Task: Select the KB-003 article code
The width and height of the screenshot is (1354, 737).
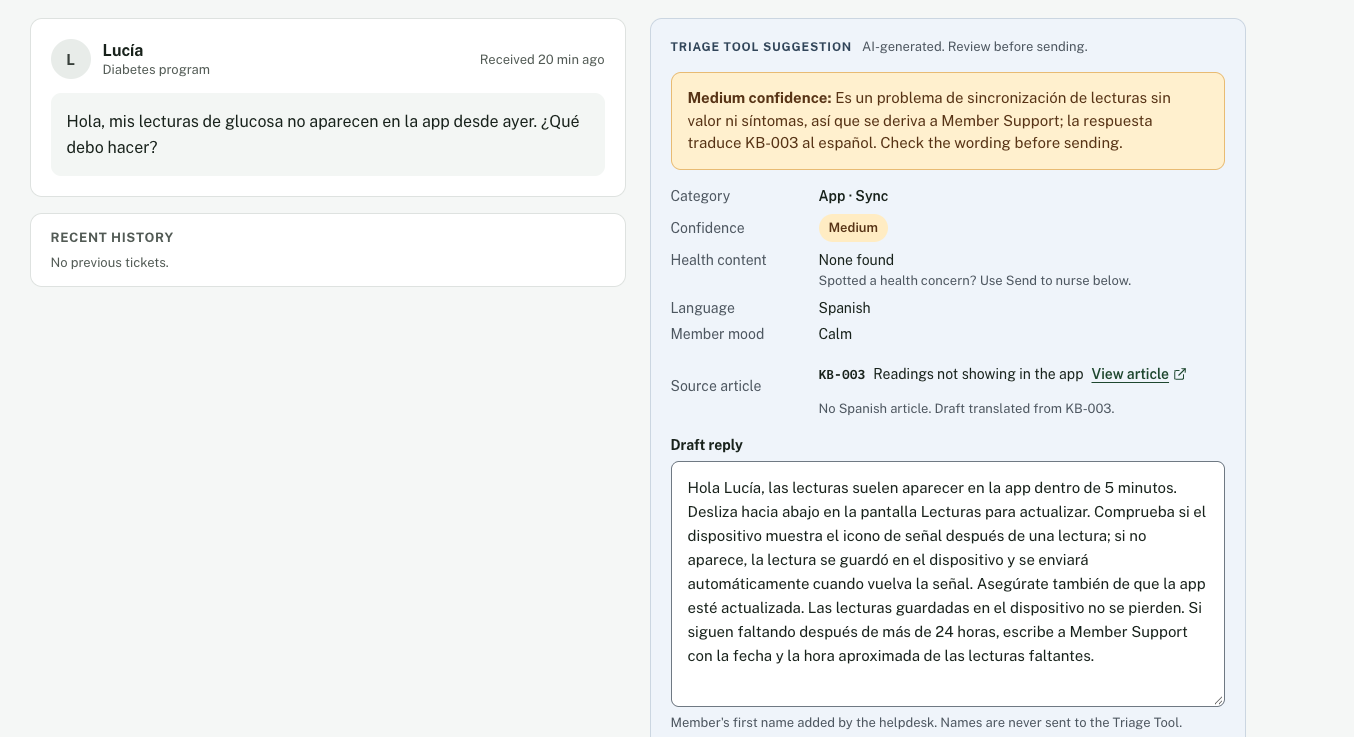Action: (x=841, y=375)
